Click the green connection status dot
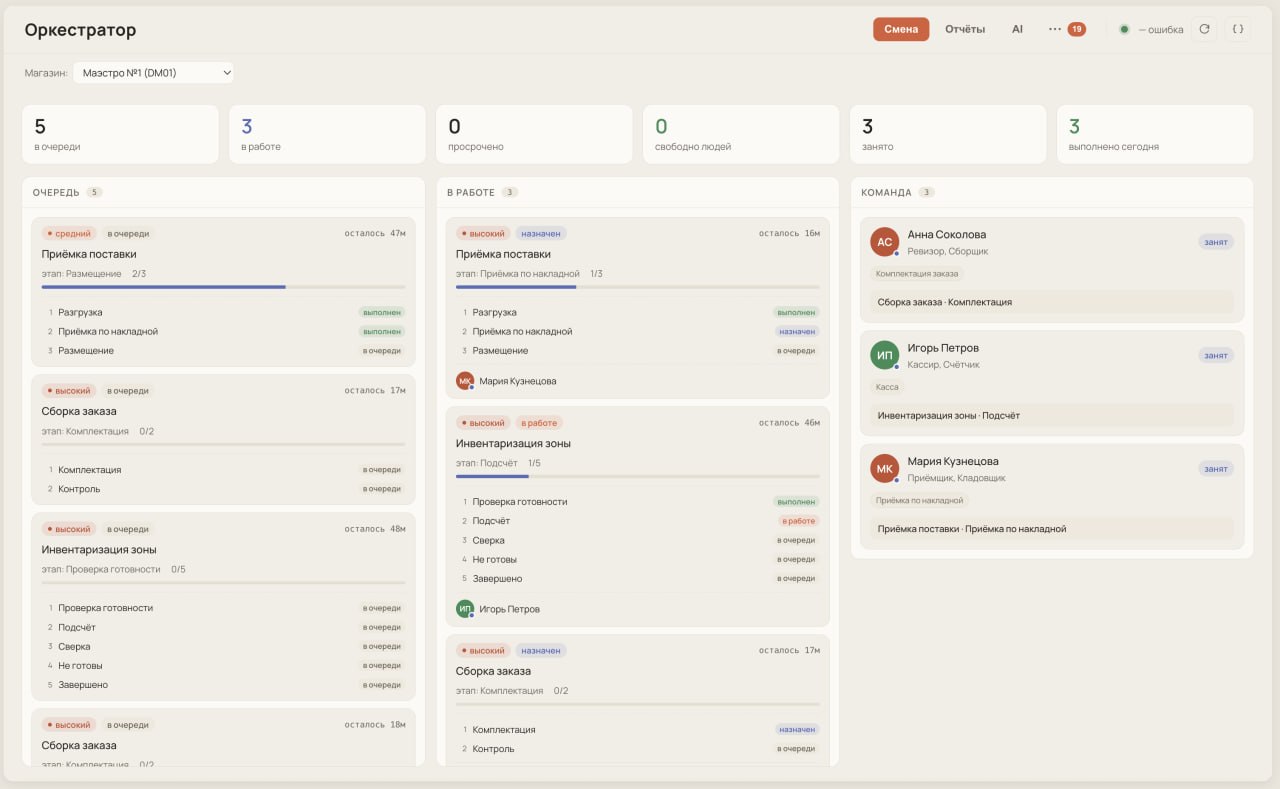Viewport: 1280px width, 789px height. click(x=1124, y=29)
